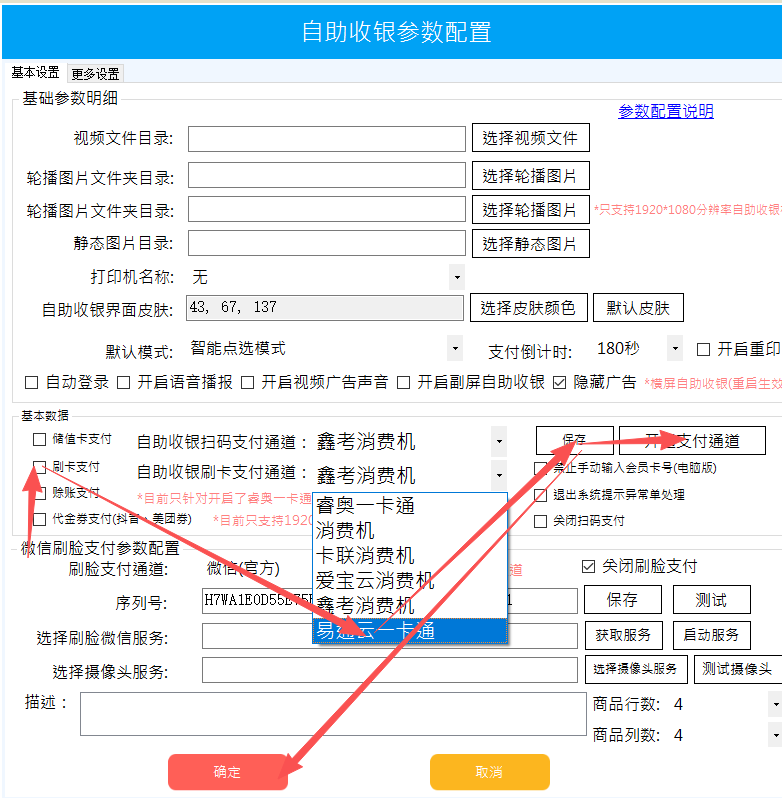Toggle the 隐藏广告 checkbox
The image size is (782, 798).
[x=559, y=382]
